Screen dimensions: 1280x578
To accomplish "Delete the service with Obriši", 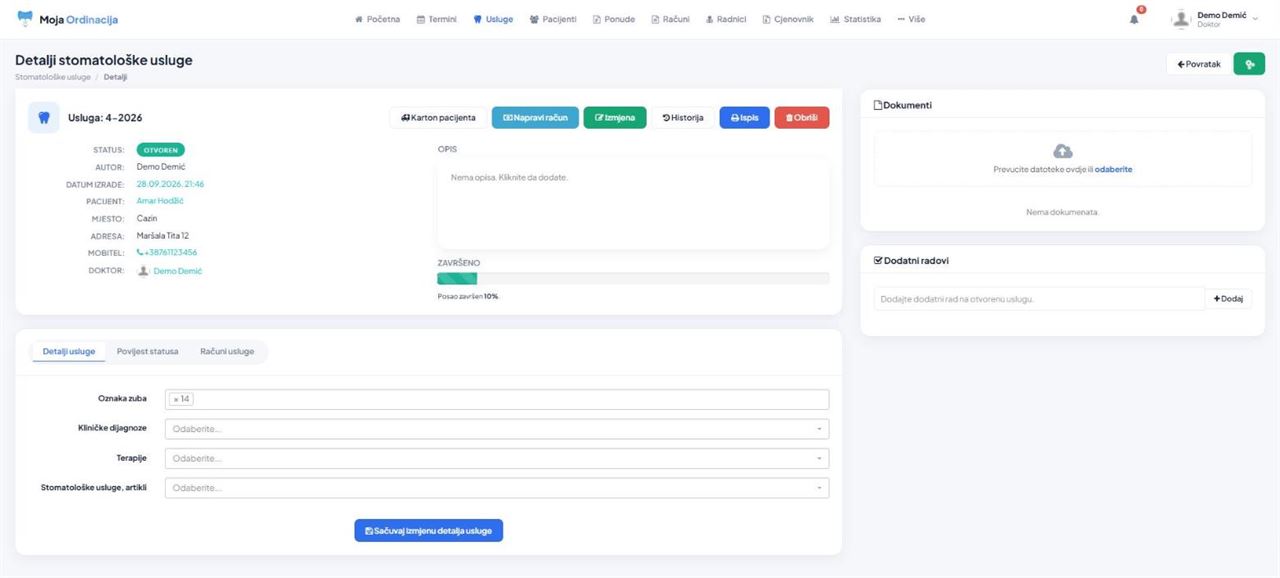I will click(x=802, y=118).
